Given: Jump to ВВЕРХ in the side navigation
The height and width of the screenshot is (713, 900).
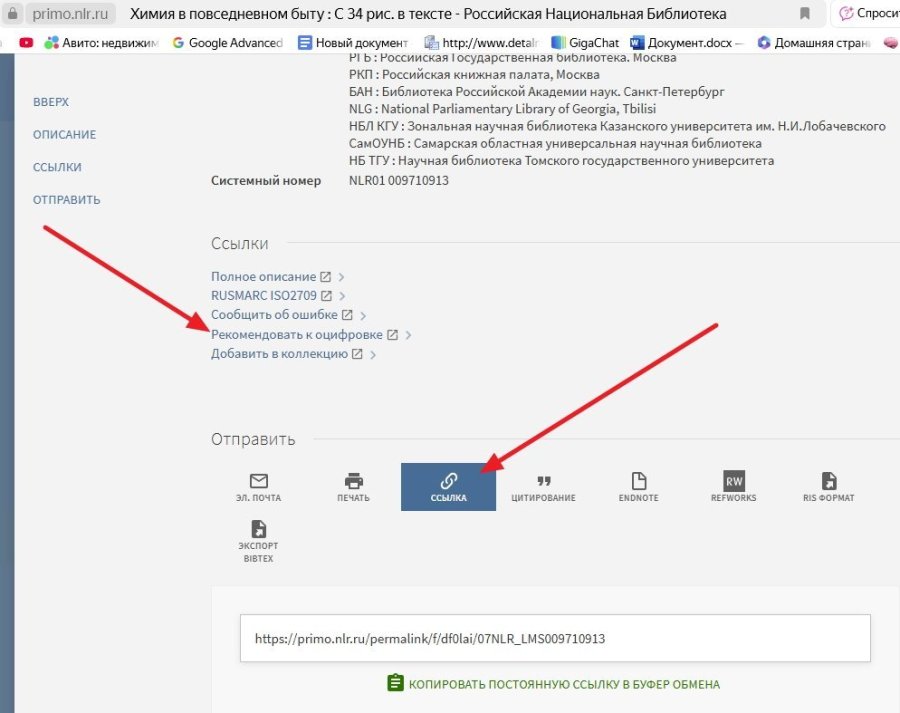Looking at the screenshot, I should 51,102.
